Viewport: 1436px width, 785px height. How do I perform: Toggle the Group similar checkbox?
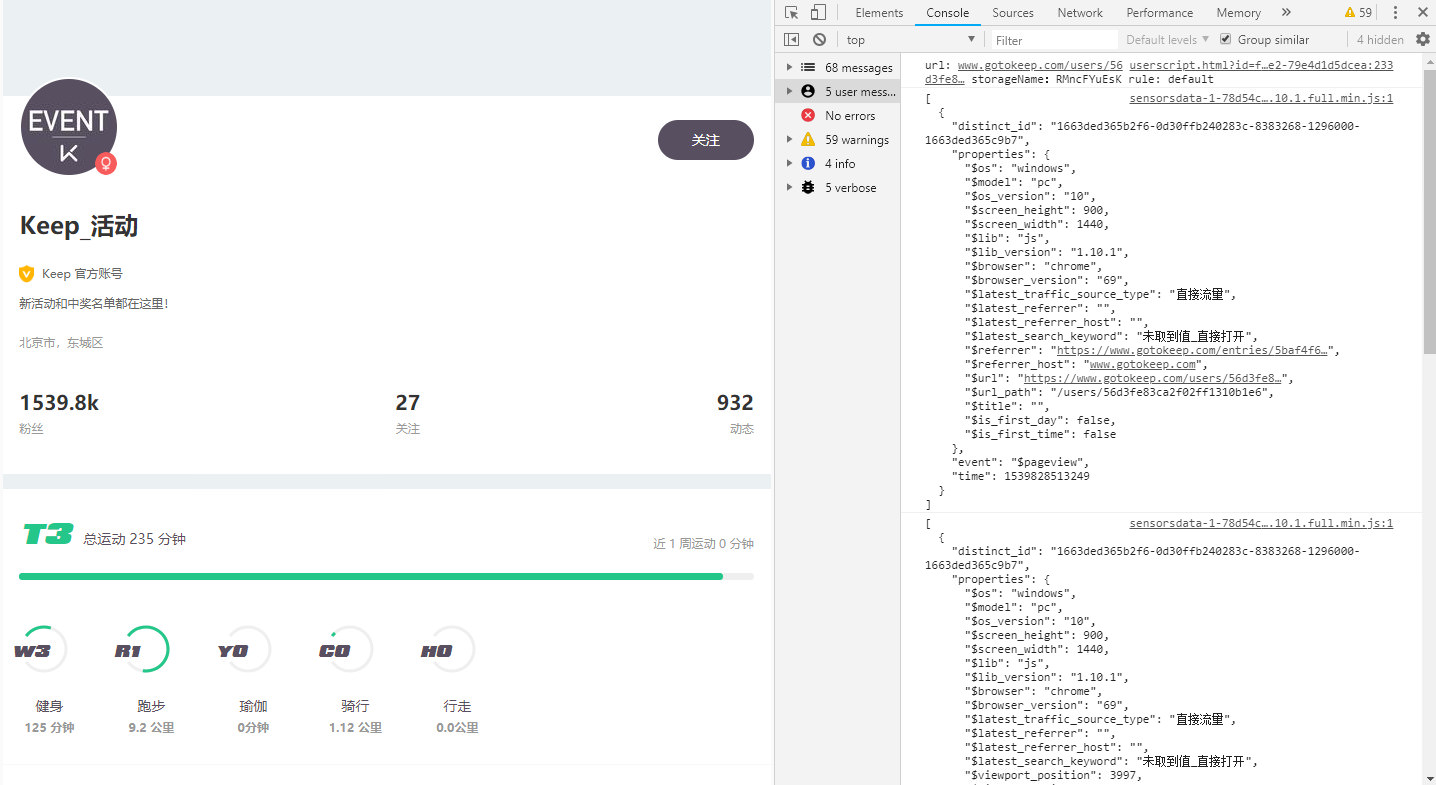1226,40
